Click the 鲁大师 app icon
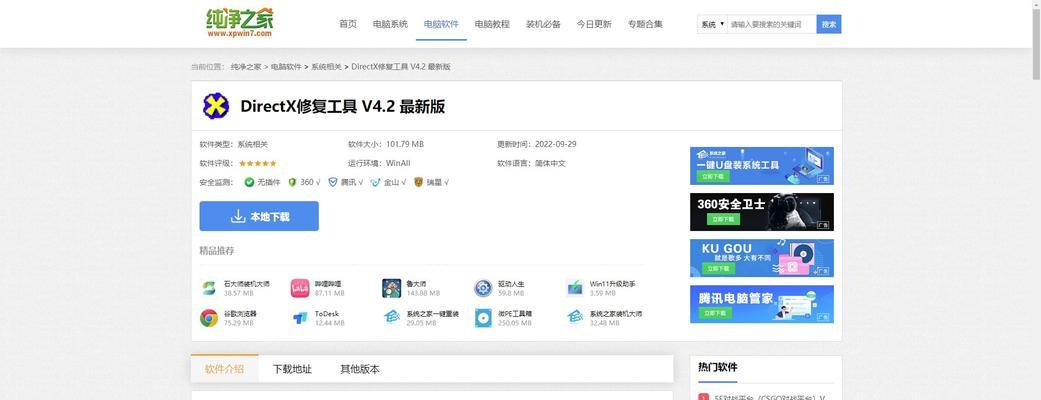1041x400 pixels. [392, 288]
